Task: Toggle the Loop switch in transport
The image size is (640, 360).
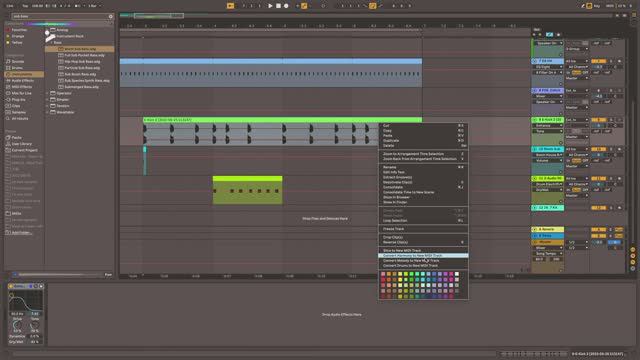Action: [373, 6]
